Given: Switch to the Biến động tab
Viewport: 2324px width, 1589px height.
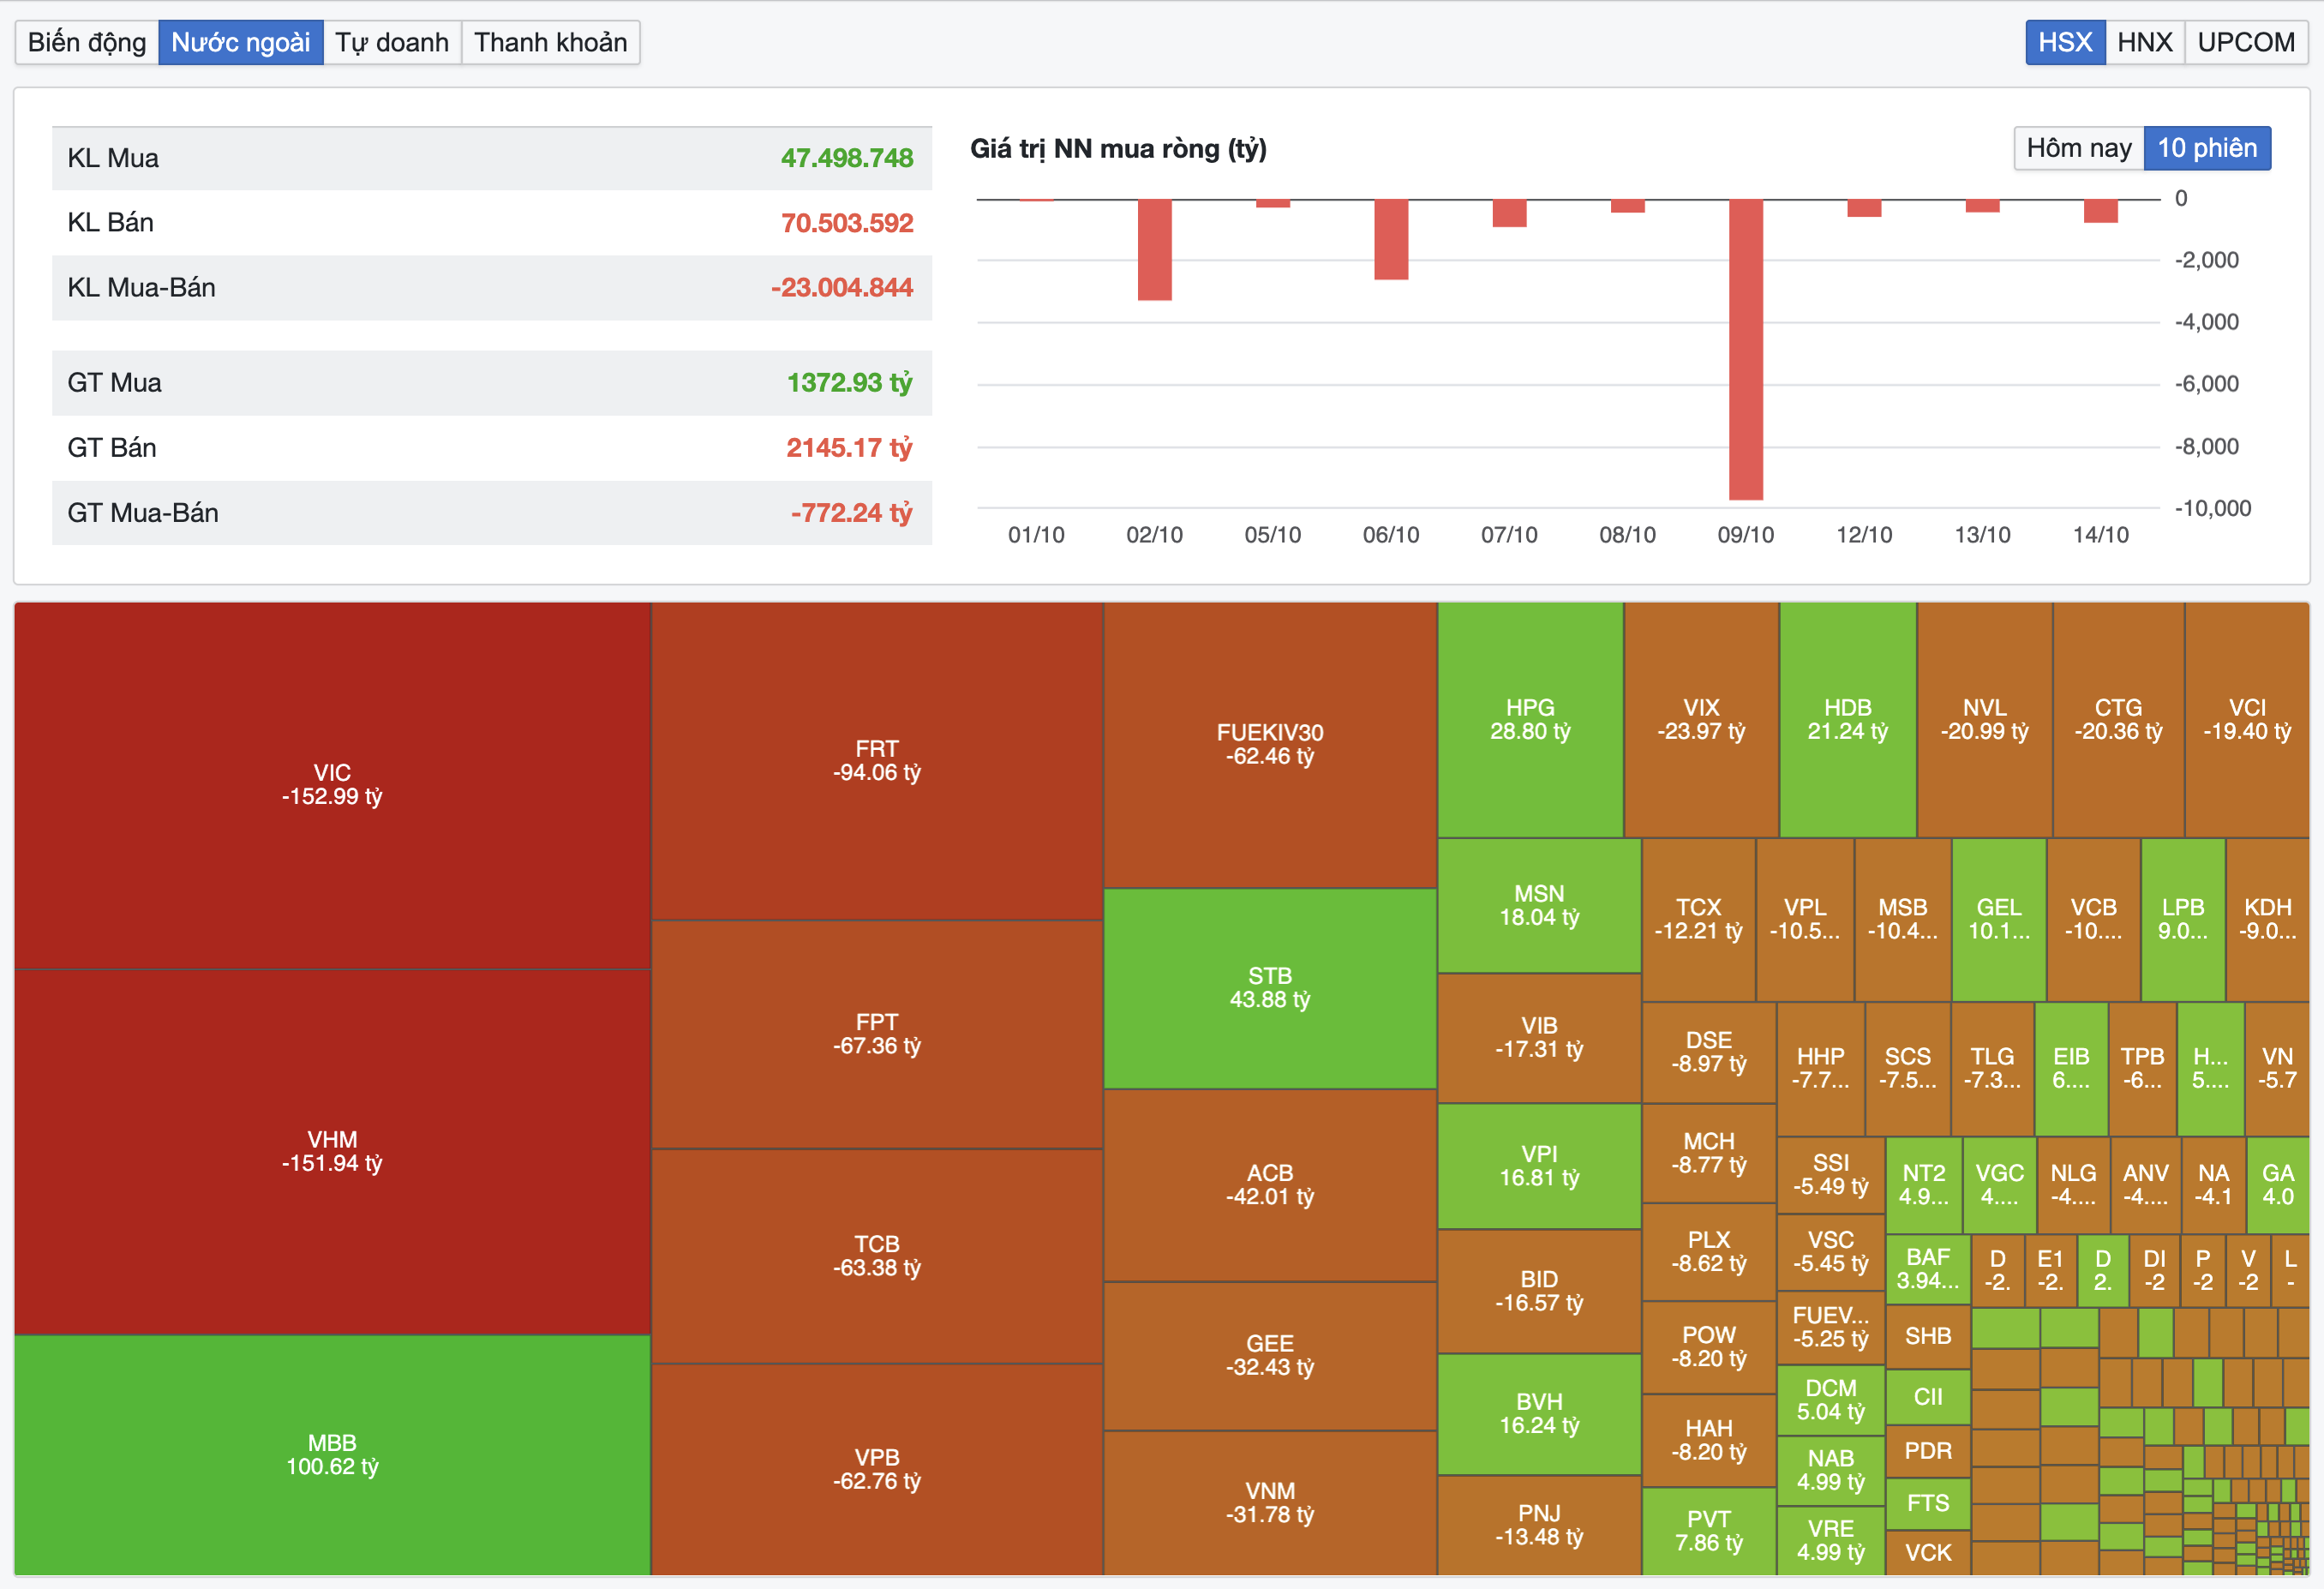Looking at the screenshot, I should pyautogui.click(x=87, y=42).
